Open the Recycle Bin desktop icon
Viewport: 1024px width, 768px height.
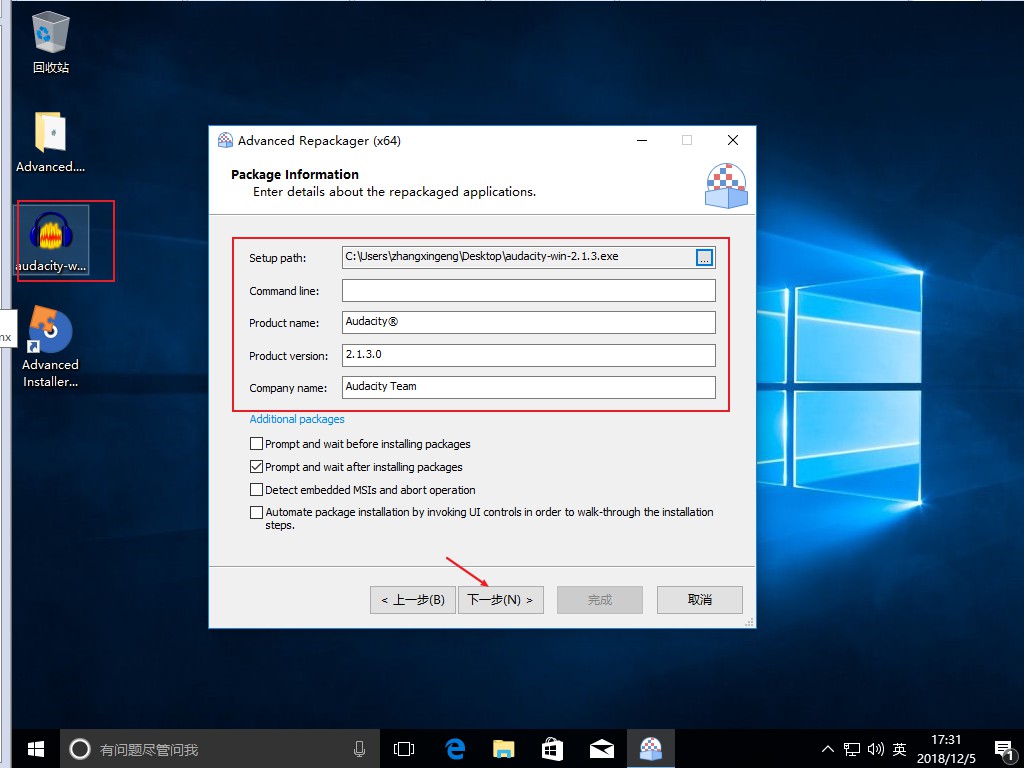[x=50, y=42]
